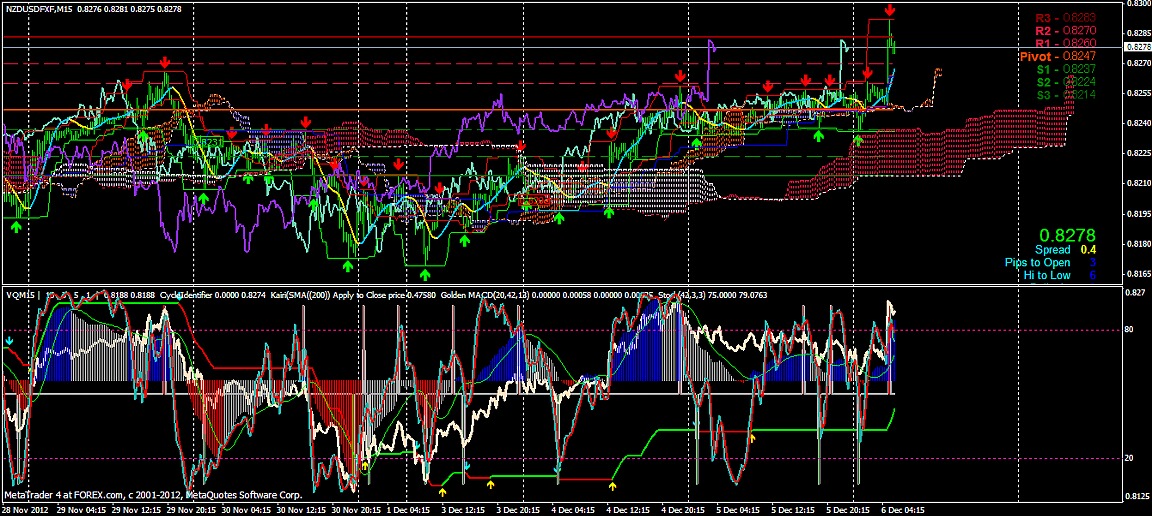The height and width of the screenshot is (516, 1152).
Task: Click the 30 Nov 20:15 time label
Action: pos(356,509)
